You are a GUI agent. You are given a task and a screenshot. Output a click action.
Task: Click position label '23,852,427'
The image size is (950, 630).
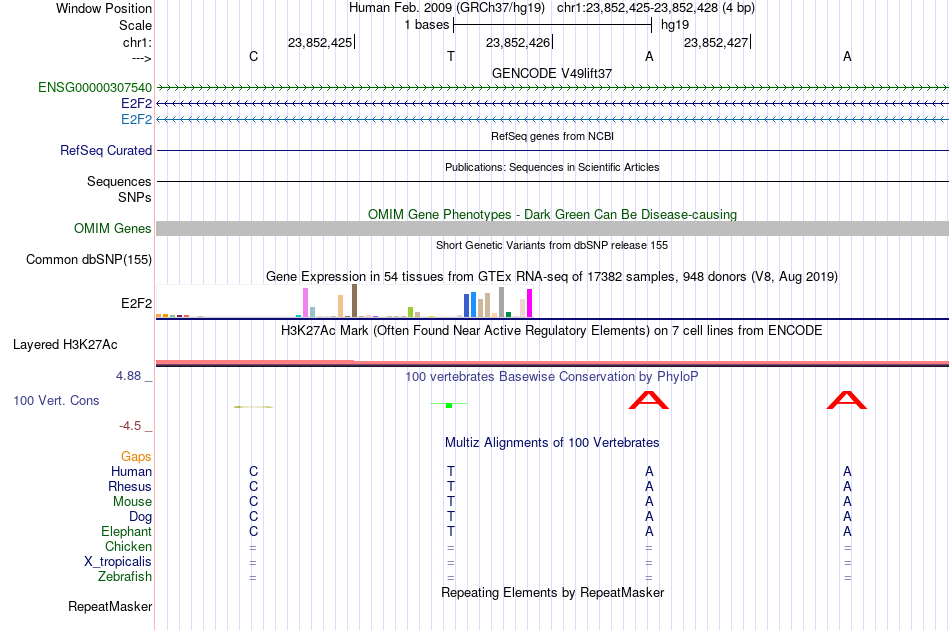click(x=716, y=42)
